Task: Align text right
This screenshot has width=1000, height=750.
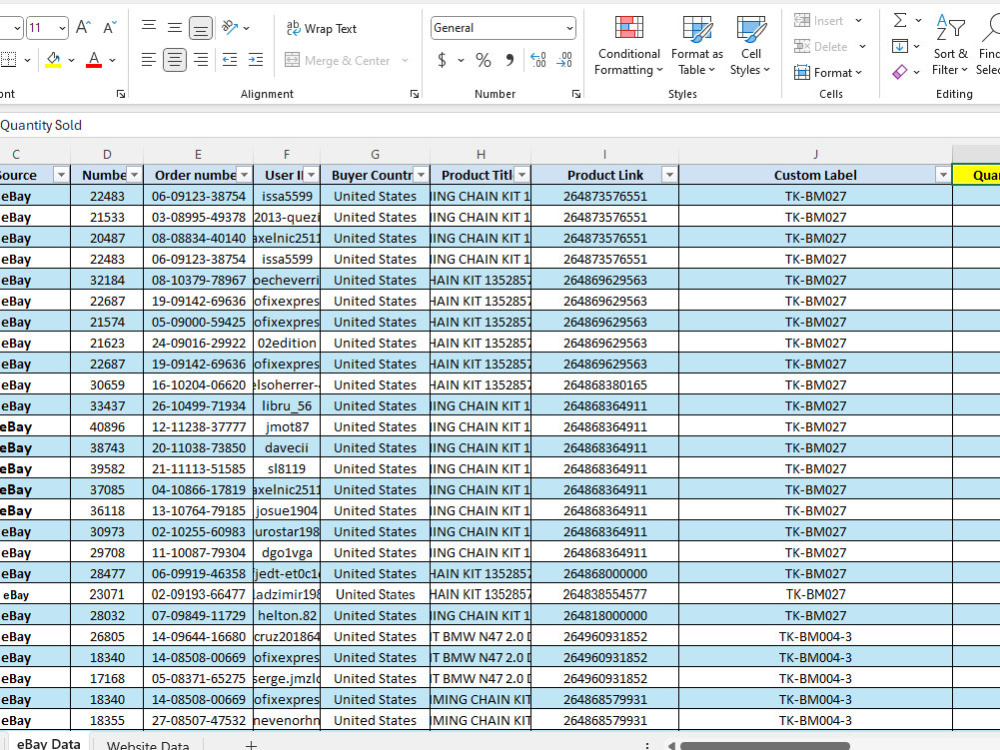Action: (200, 60)
